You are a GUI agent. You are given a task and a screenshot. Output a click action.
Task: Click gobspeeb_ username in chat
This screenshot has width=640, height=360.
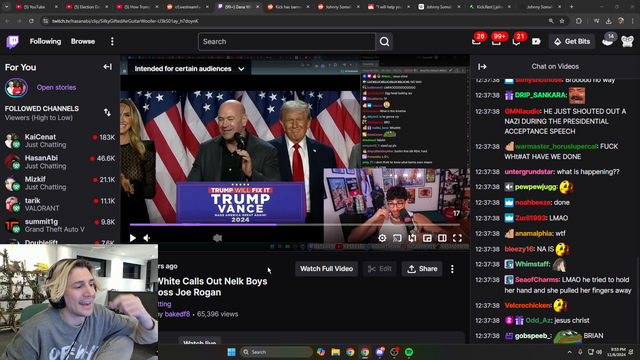coord(534,336)
